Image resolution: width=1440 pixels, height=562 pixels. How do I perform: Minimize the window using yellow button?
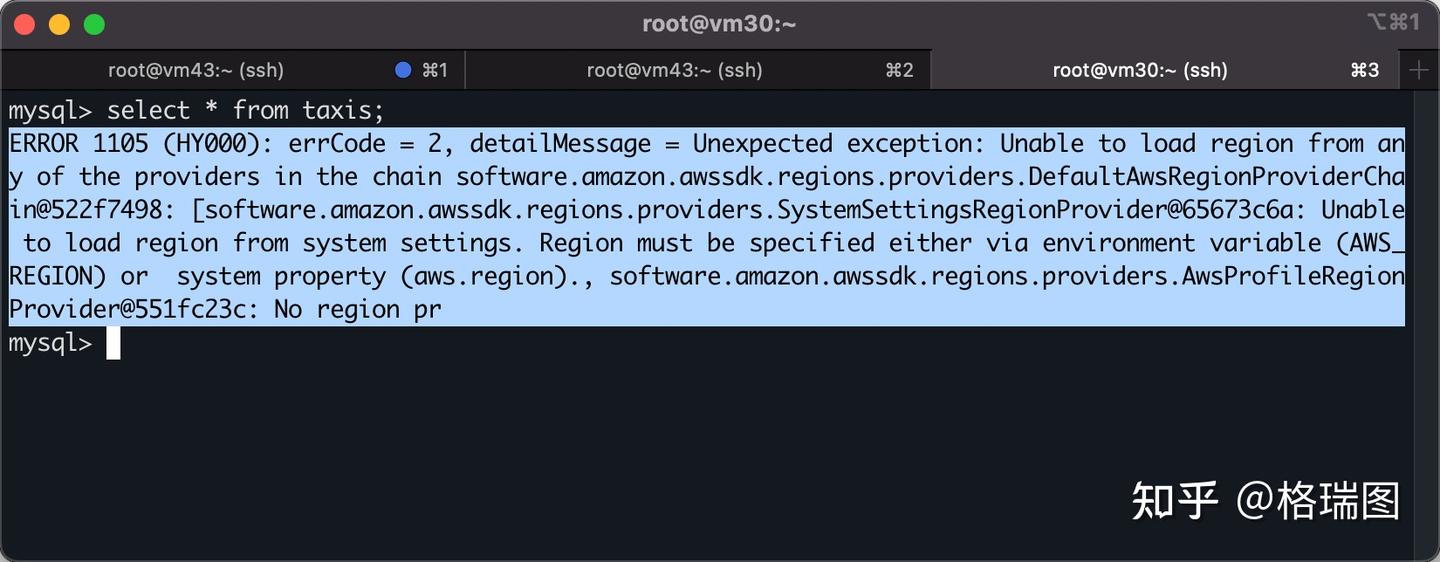pos(59,24)
